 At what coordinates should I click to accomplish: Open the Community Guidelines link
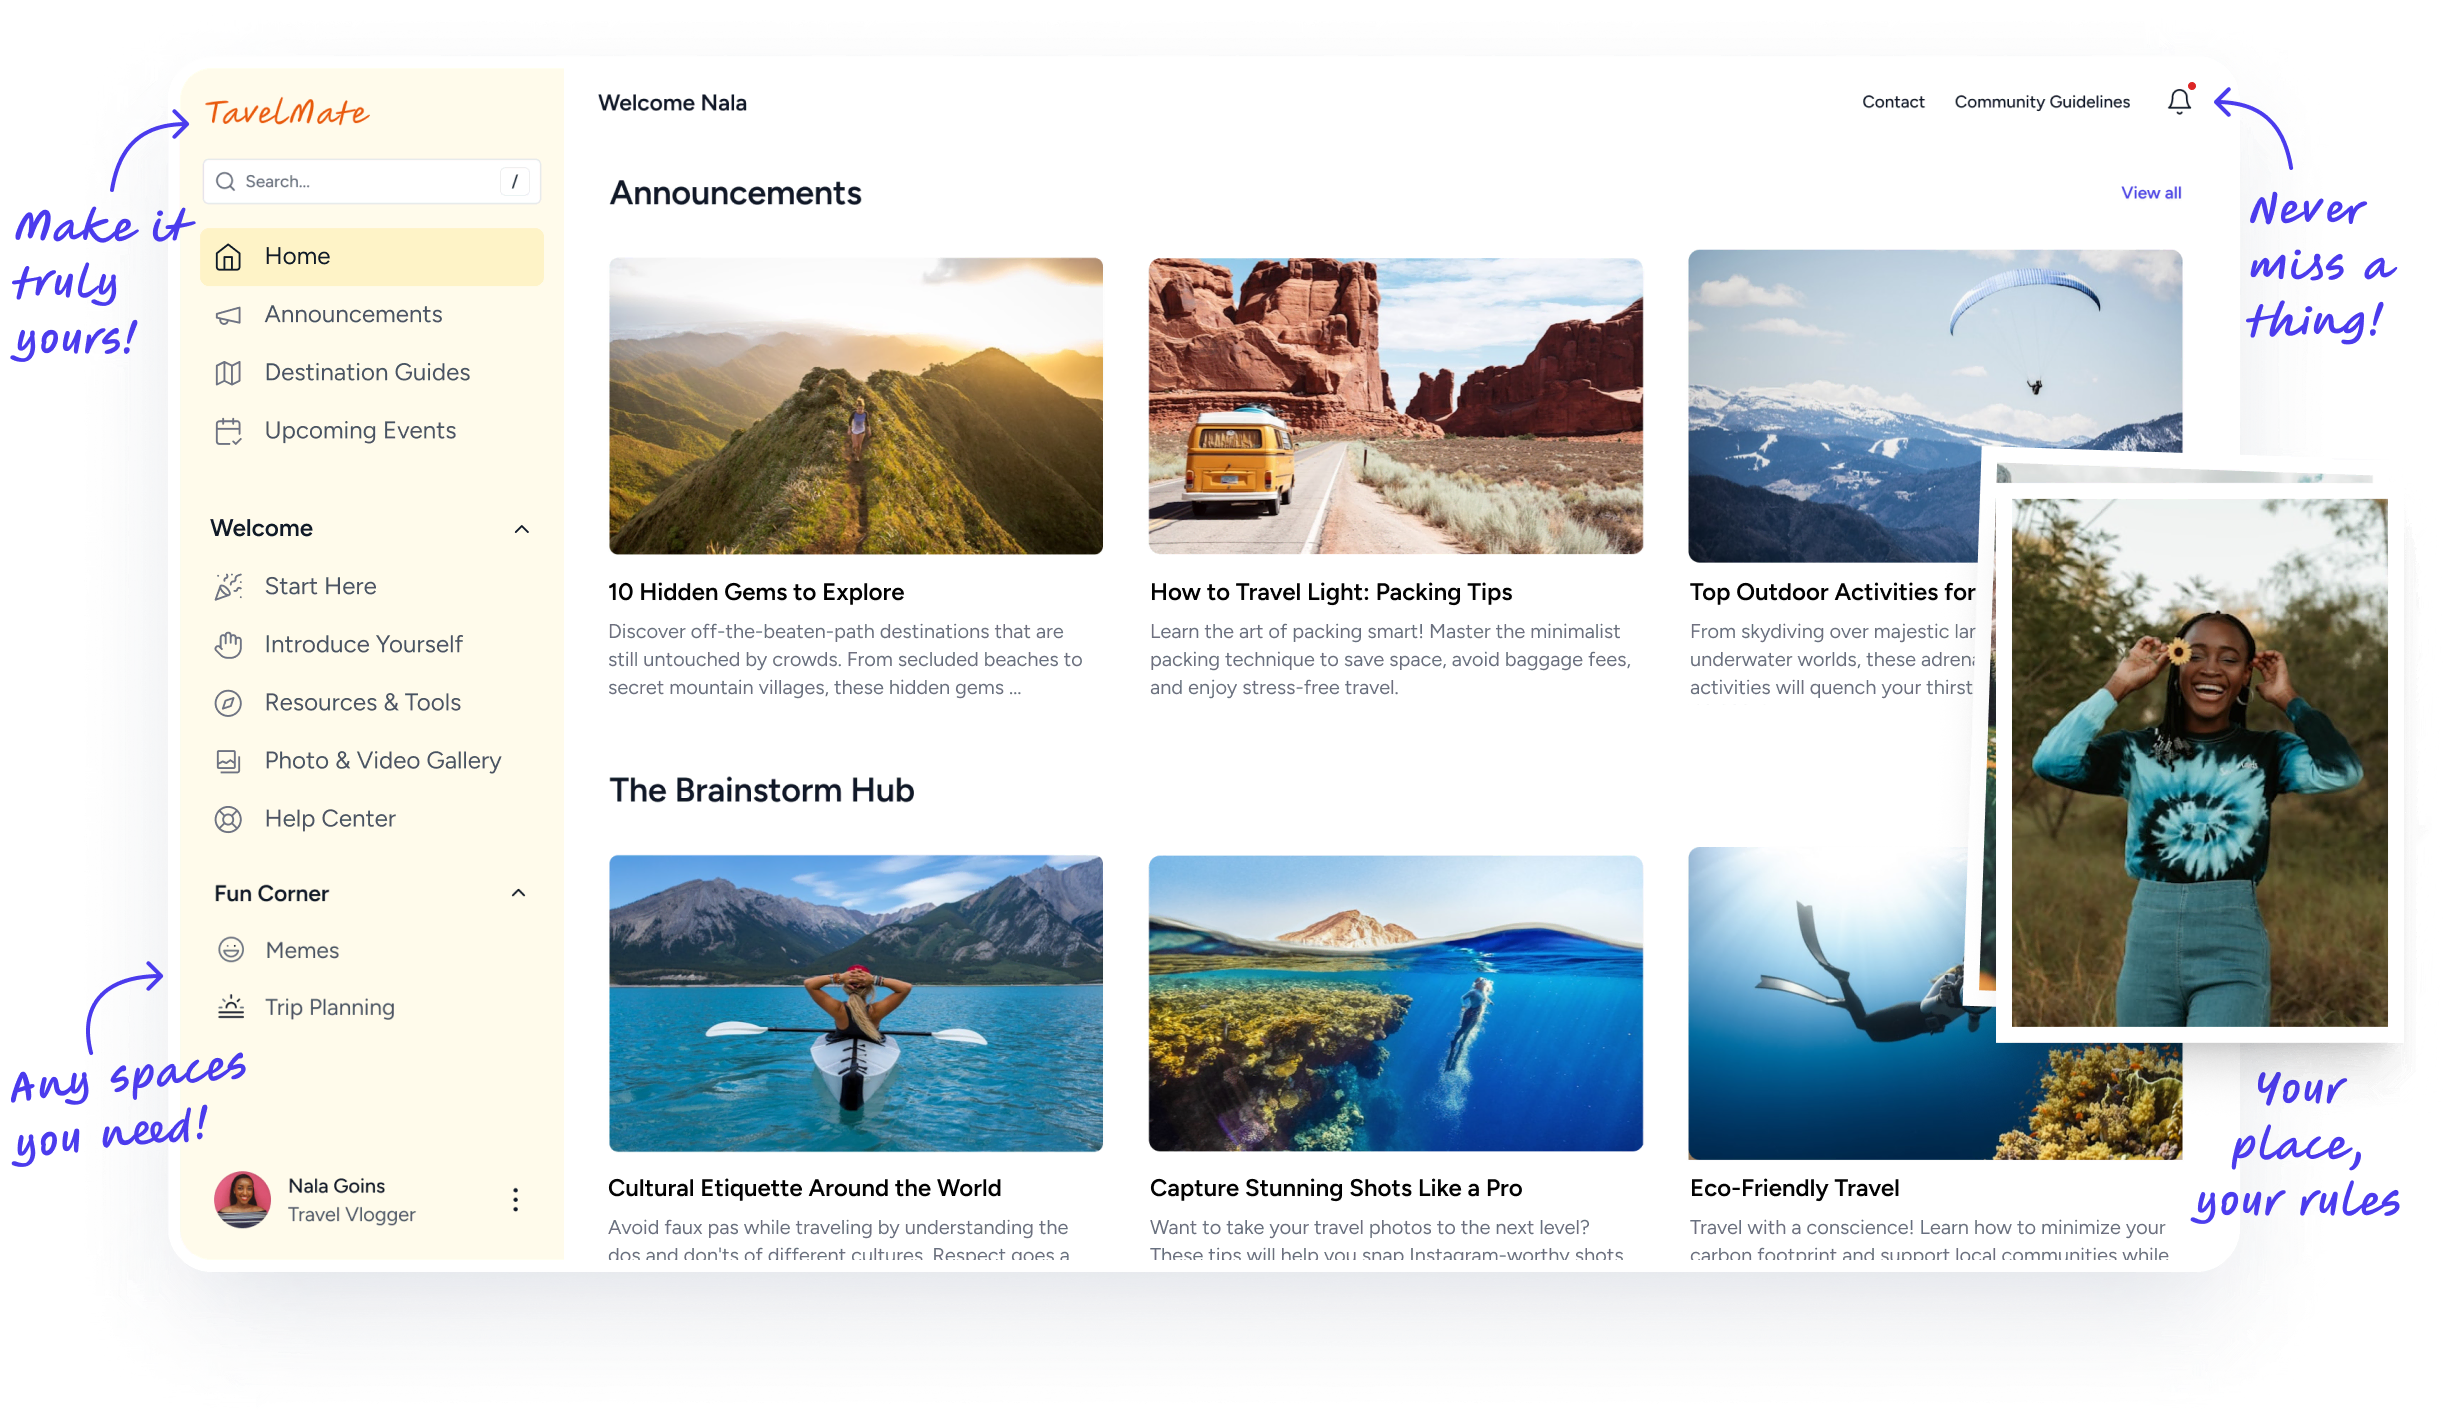[2041, 102]
